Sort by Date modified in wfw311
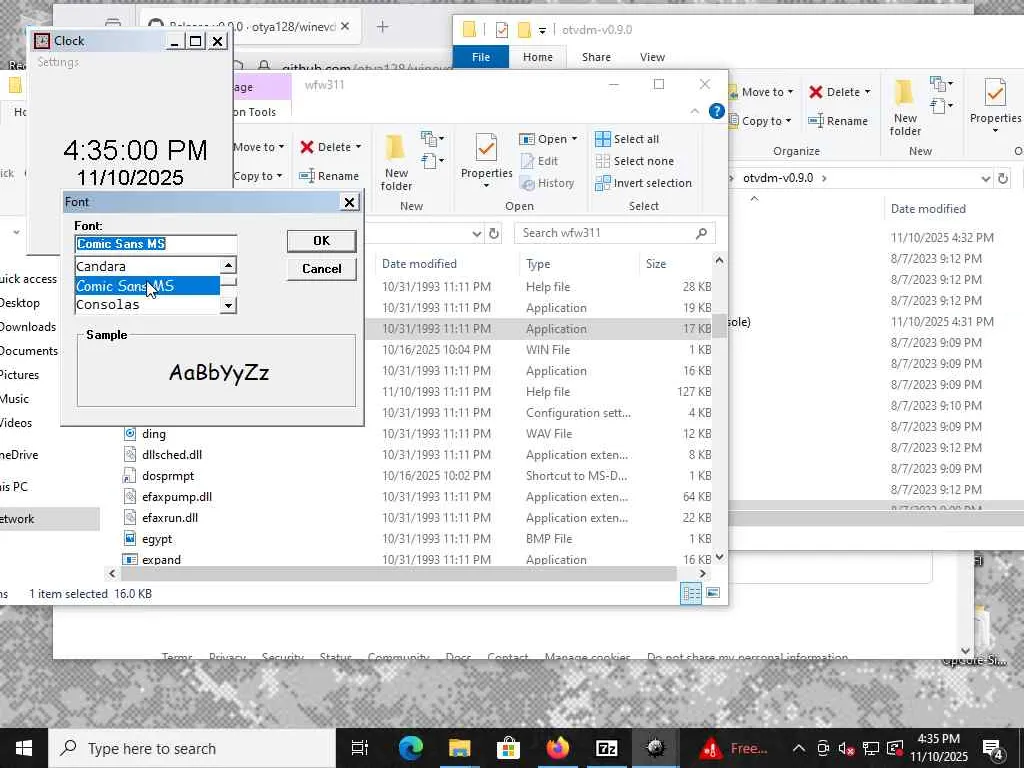The height and width of the screenshot is (768, 1024). pos(419,264)
